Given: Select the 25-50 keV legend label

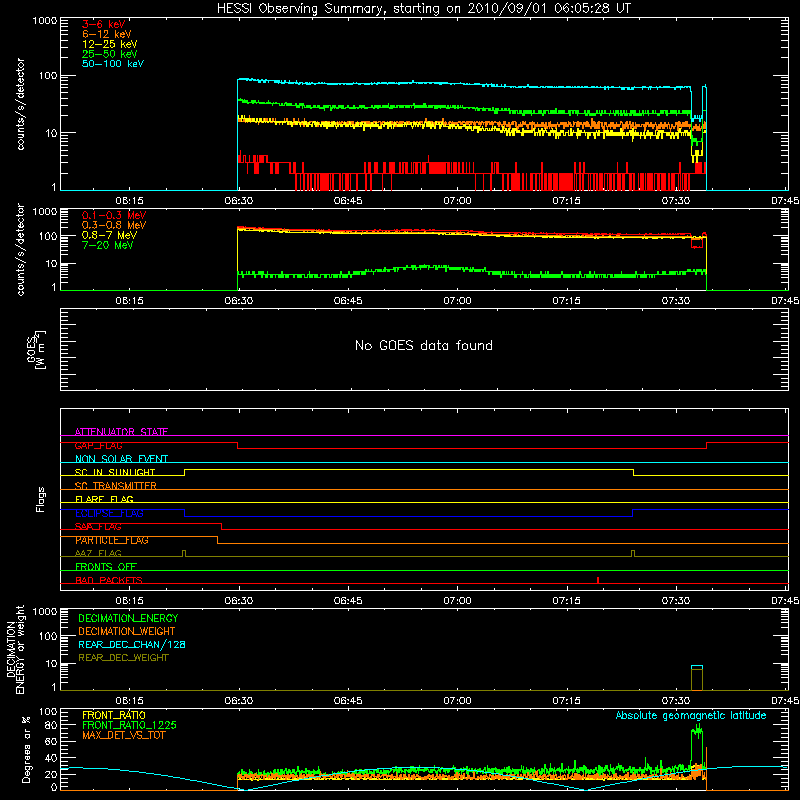Looking at the screenshot, I should (x=109, y=54).
